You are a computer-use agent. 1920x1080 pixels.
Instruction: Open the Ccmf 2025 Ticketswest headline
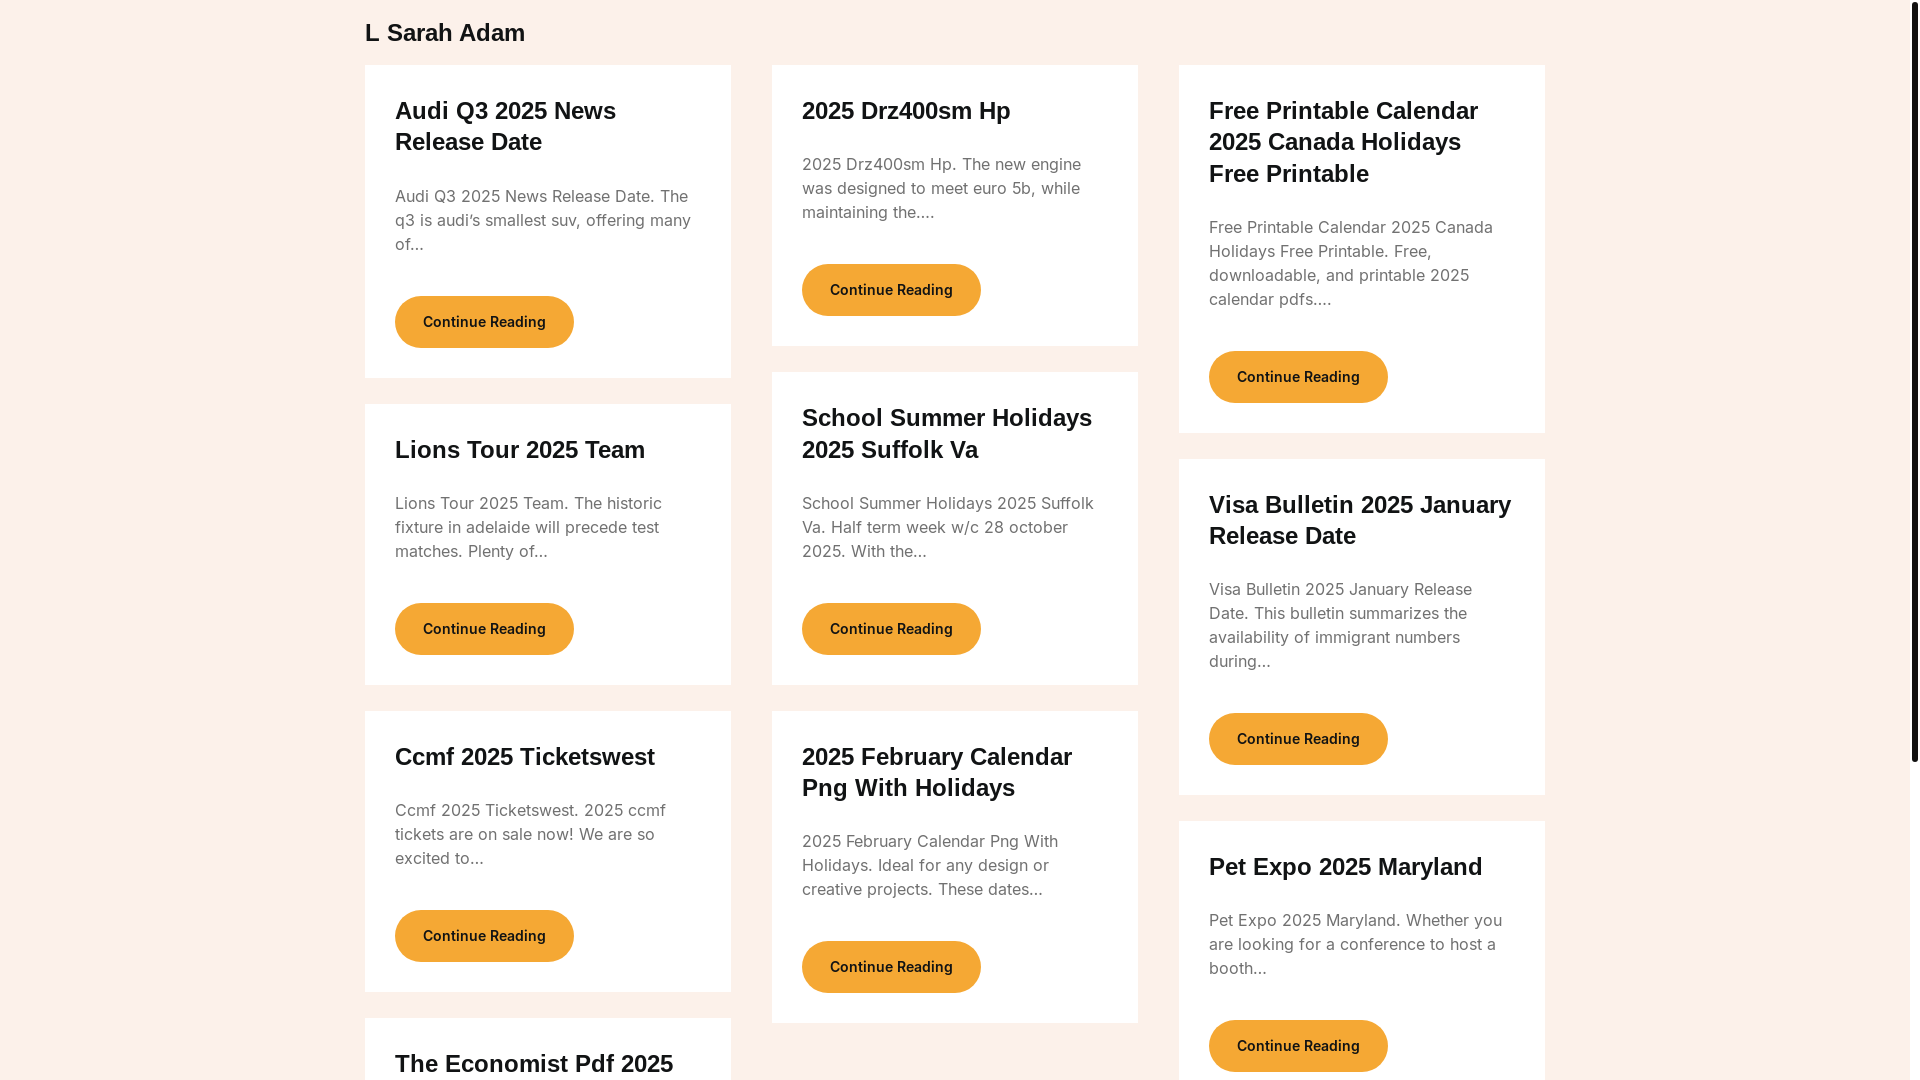click(524, 757)
